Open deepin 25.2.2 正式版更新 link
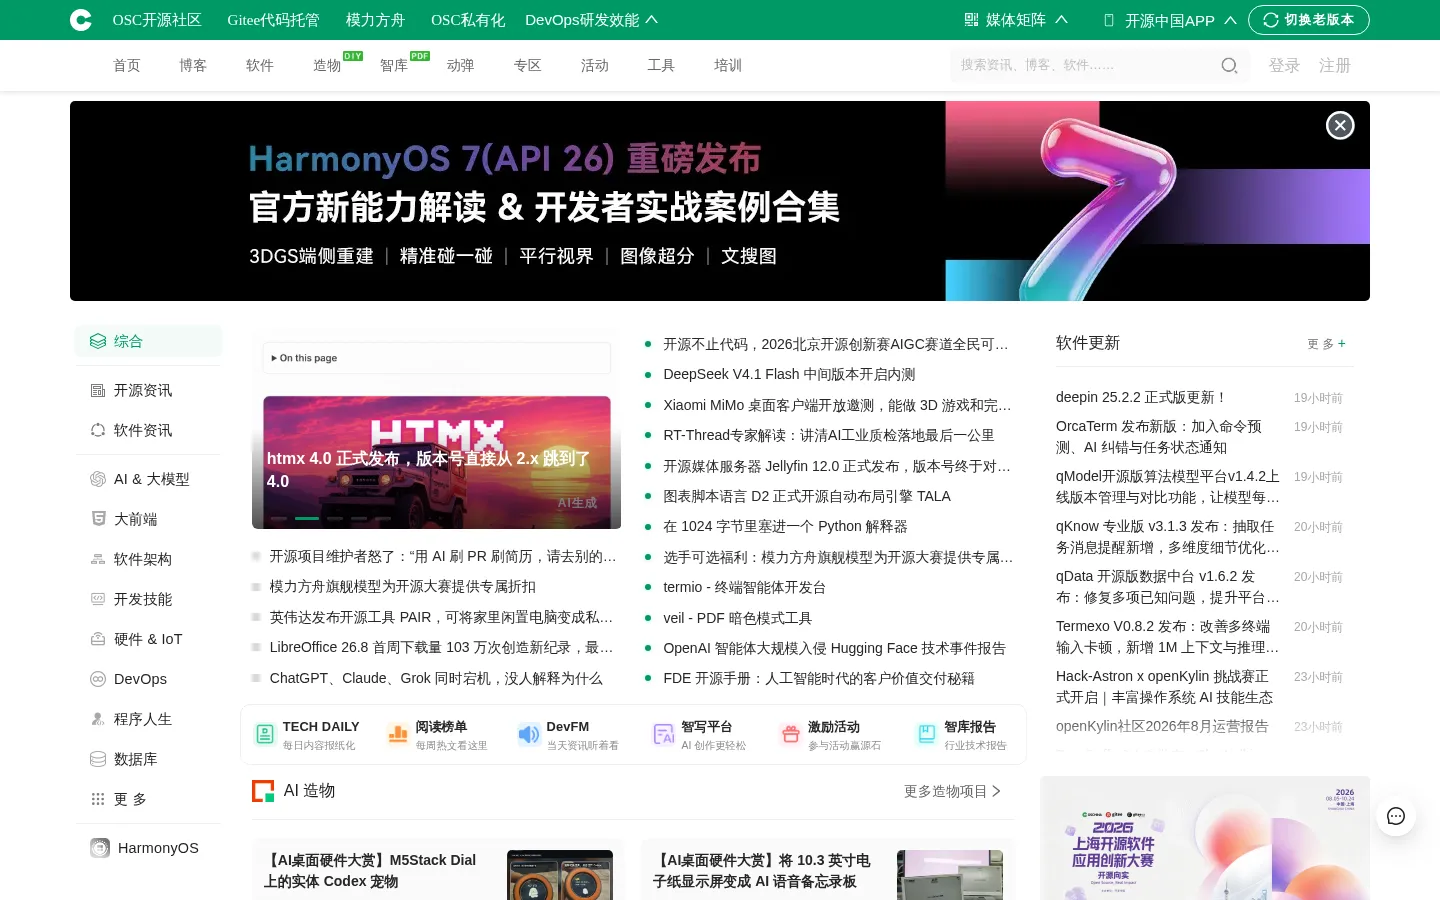The width and height of the screenshot is (1440, 900). pyautogui.click(x=1141, y=397)
